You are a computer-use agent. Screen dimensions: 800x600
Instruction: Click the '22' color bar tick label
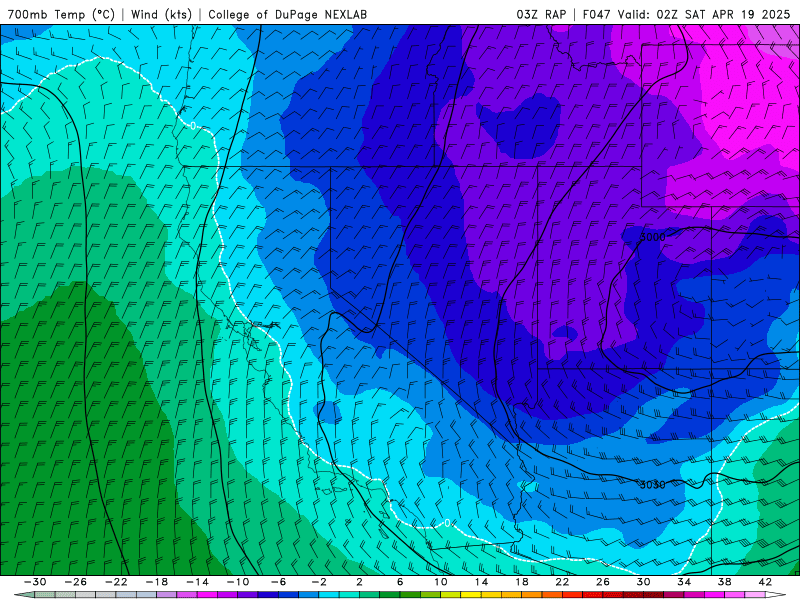point(562,582)
